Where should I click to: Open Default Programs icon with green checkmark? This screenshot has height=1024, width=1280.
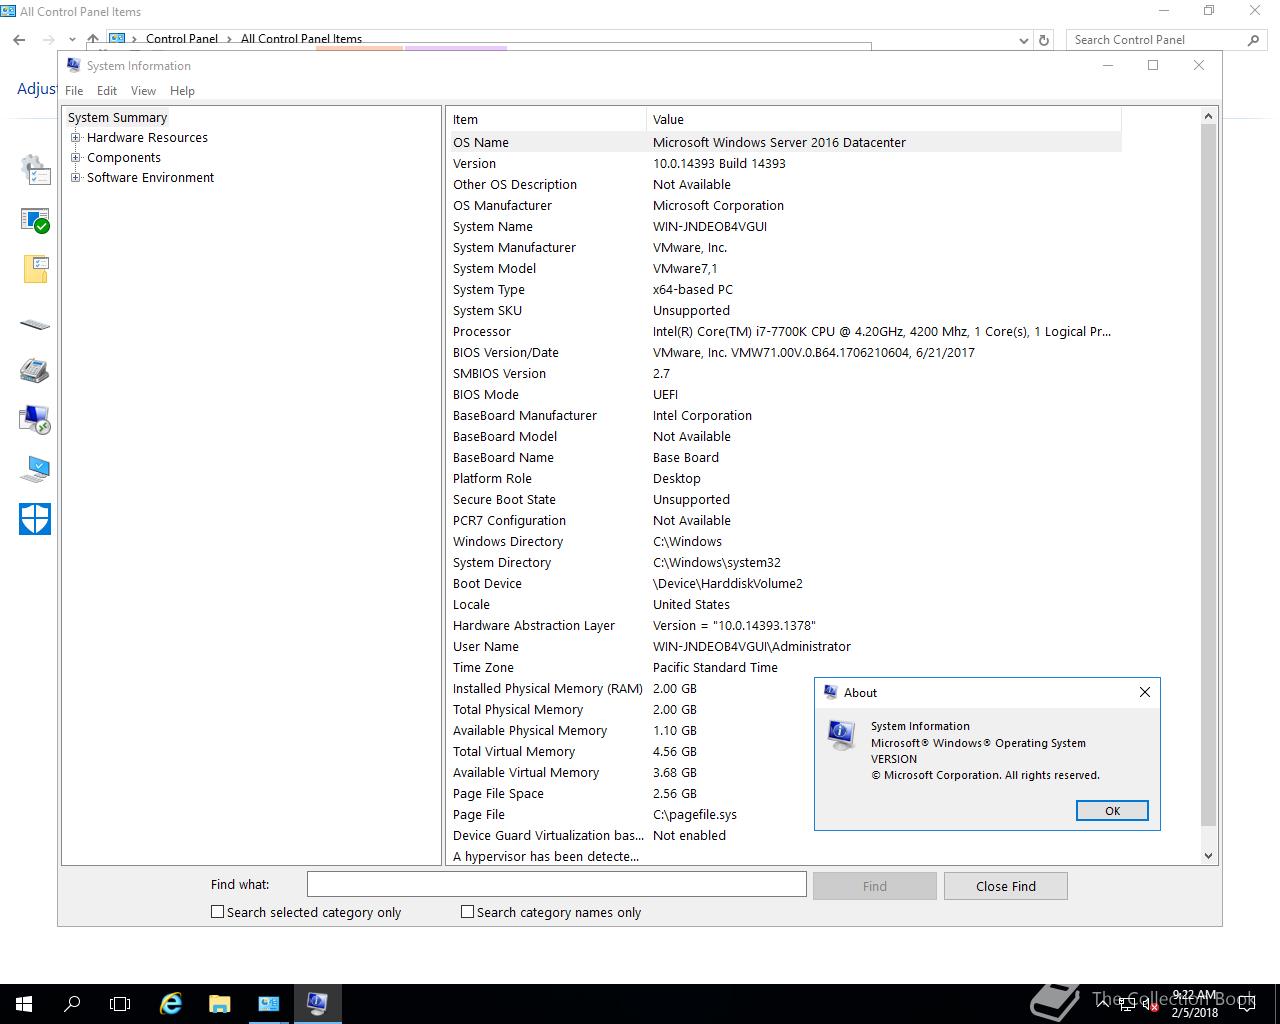(35, 220)
